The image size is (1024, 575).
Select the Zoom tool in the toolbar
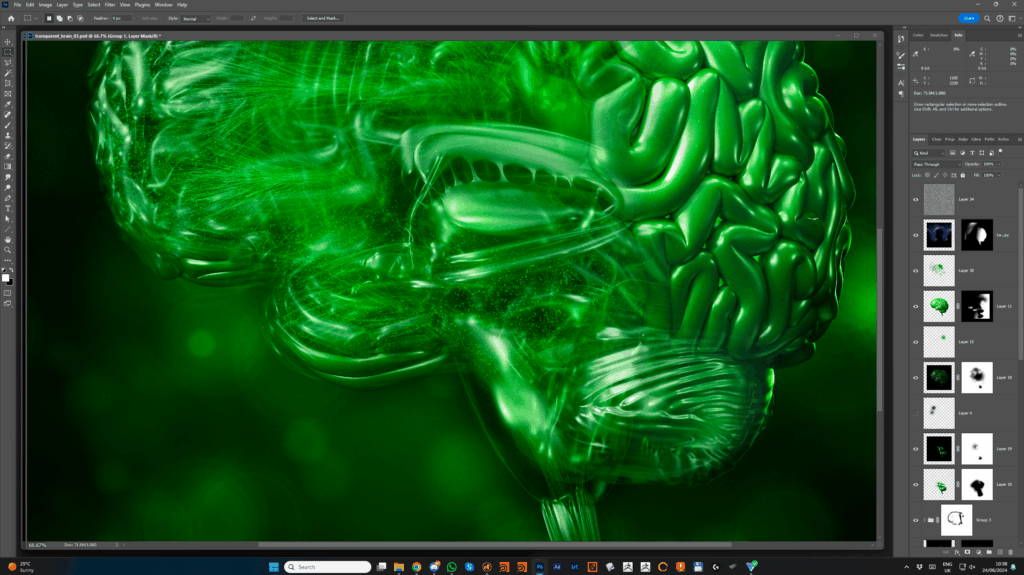point(7,250)
